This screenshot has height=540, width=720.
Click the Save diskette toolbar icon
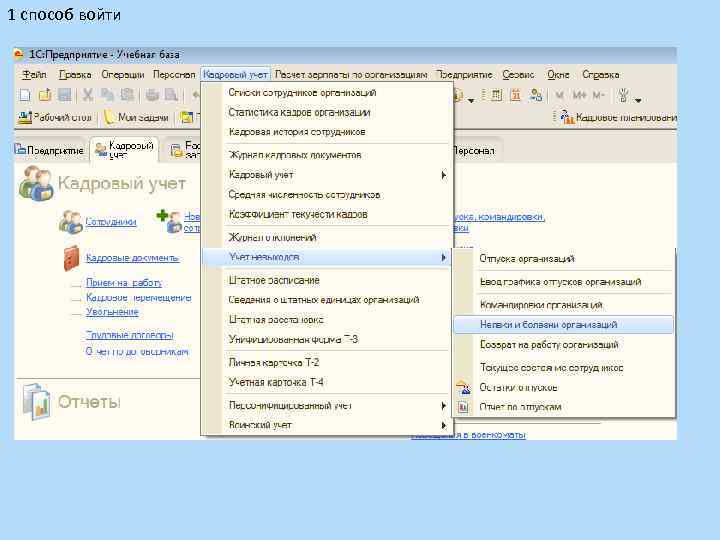click(x=65, y=95)
